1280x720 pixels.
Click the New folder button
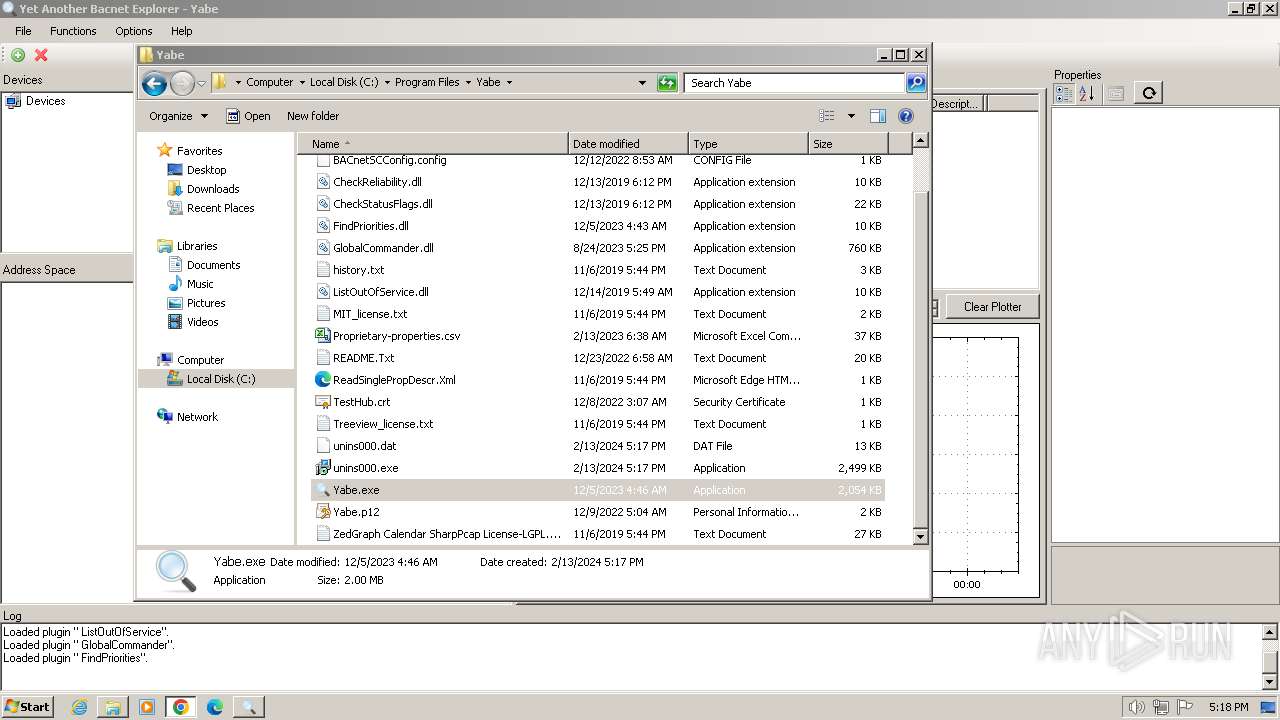tap(313, 116)
